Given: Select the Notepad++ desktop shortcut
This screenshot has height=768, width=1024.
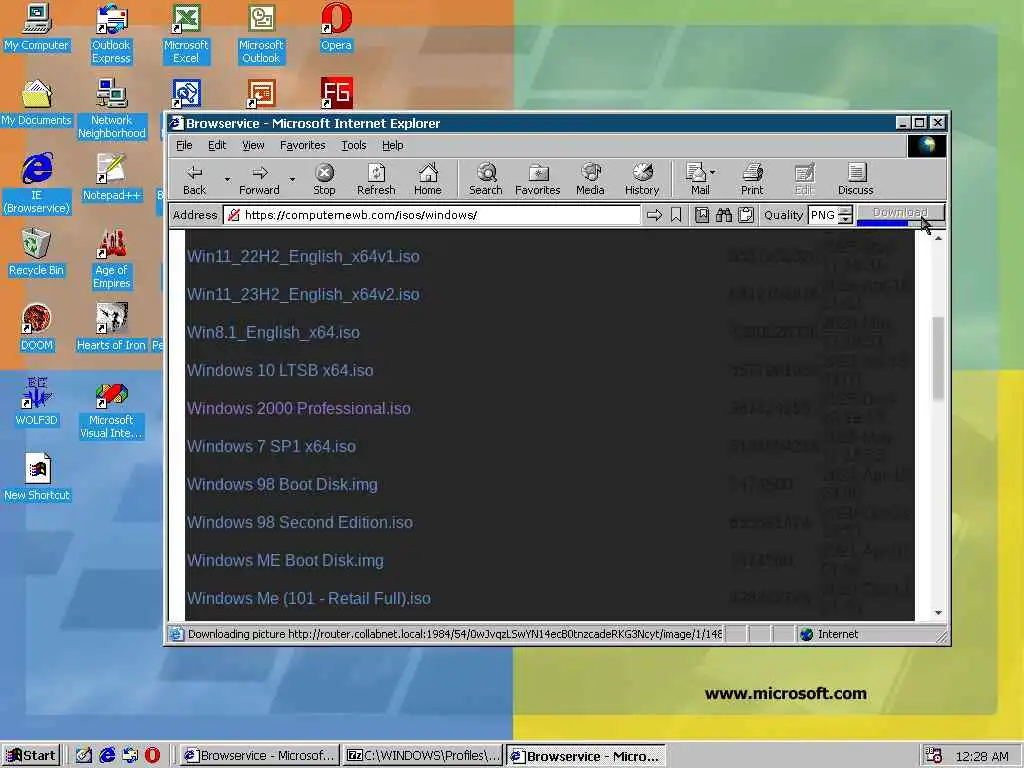Looking at the screenshot, I should pyautogui.click(x=111, y=177).
